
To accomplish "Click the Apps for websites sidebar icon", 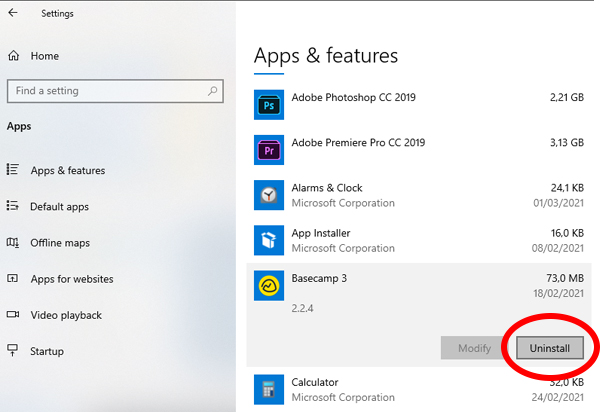I will click(x=12, y=278).
